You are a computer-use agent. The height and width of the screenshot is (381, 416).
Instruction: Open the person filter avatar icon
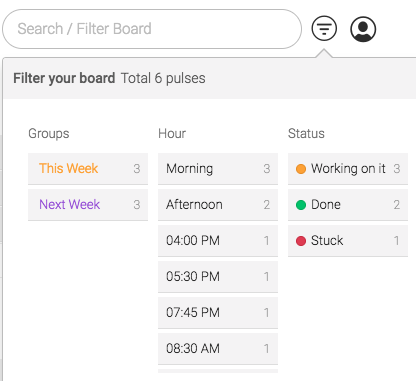tap(363, 29)
